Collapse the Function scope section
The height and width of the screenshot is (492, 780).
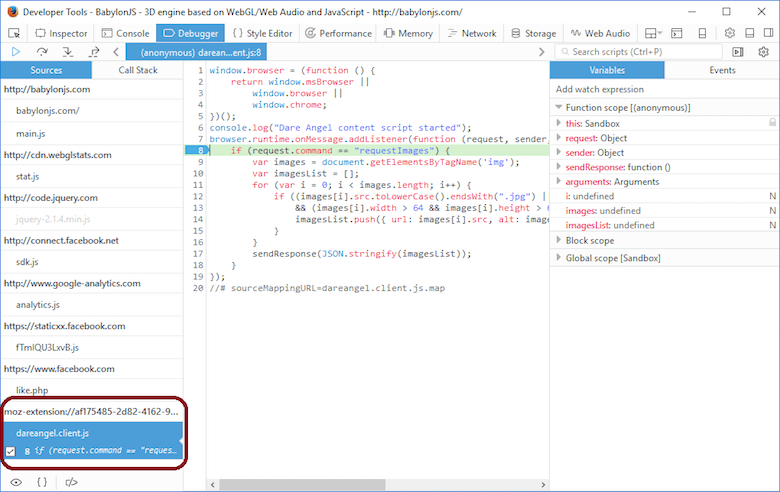pyautogui.click(x=558, y=107)
